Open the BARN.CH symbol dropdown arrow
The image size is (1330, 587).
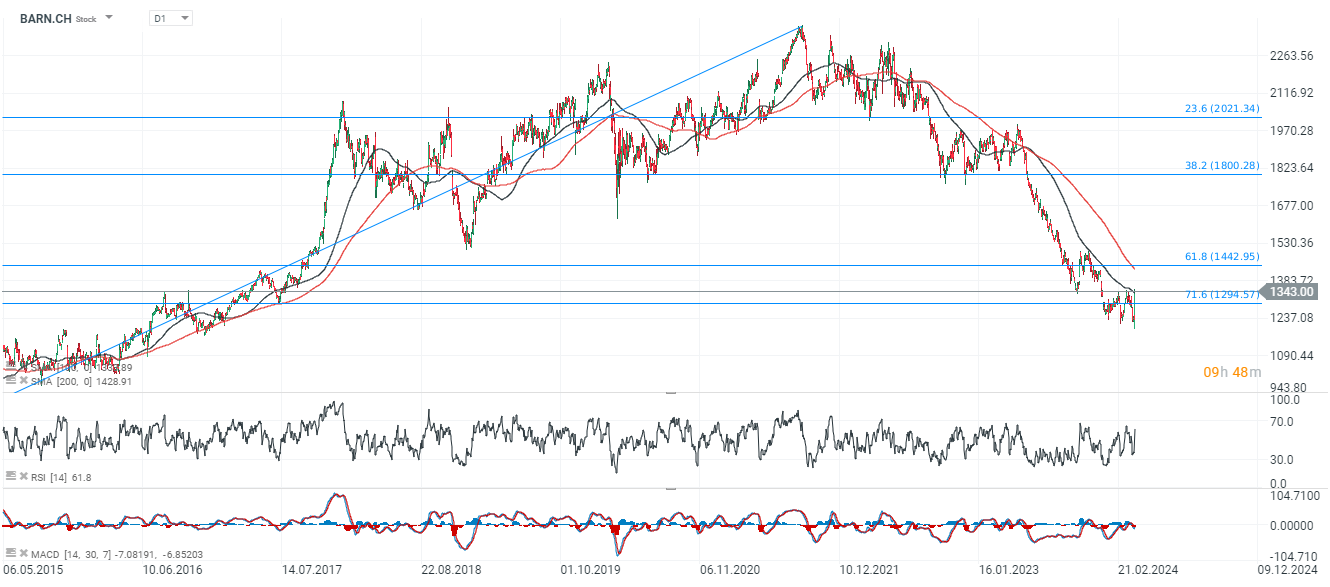point(109,18)
